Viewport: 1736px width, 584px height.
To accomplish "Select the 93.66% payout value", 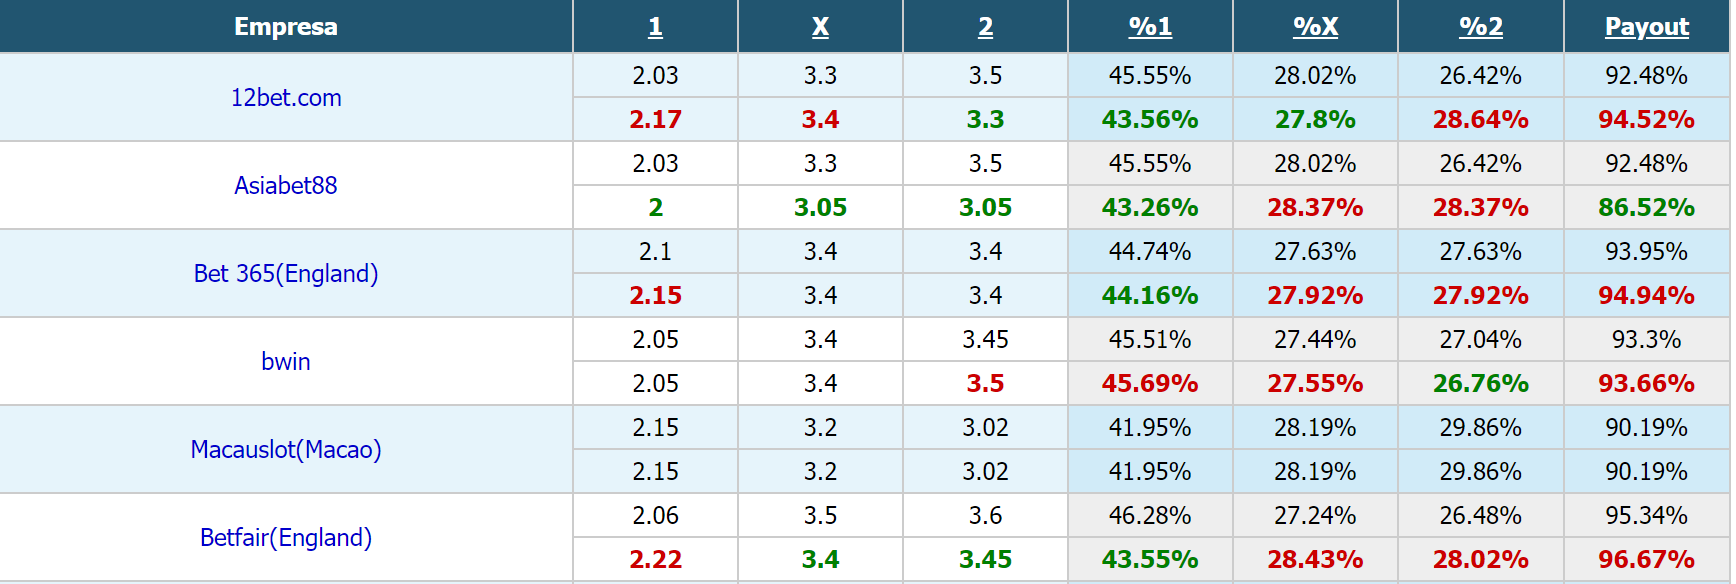I will (1646, 383).
